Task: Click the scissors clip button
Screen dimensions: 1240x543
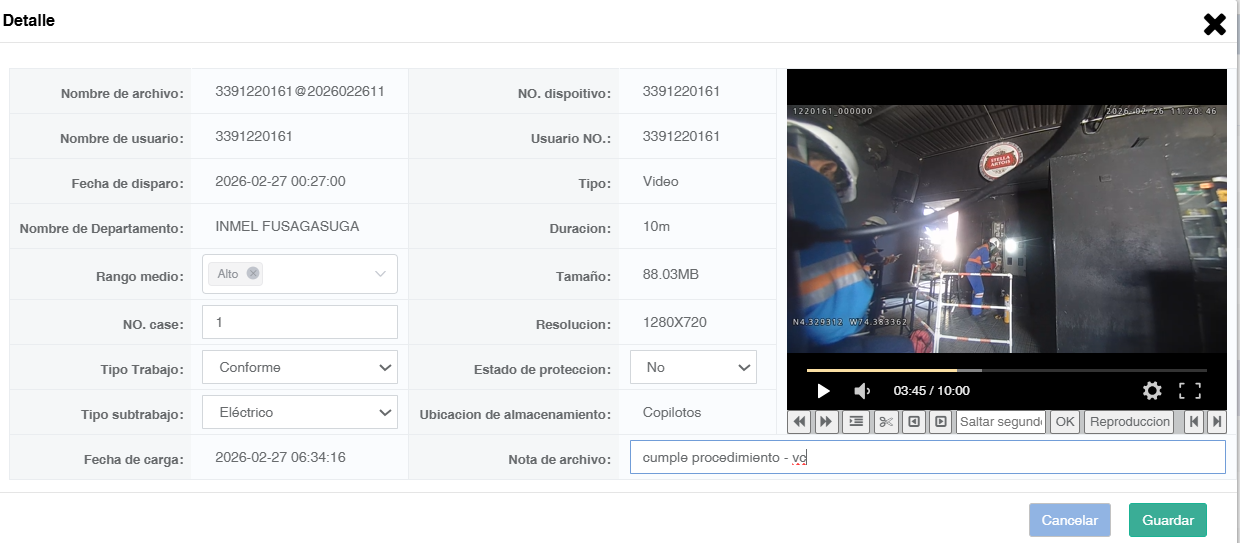Action: tap(886, 422)
